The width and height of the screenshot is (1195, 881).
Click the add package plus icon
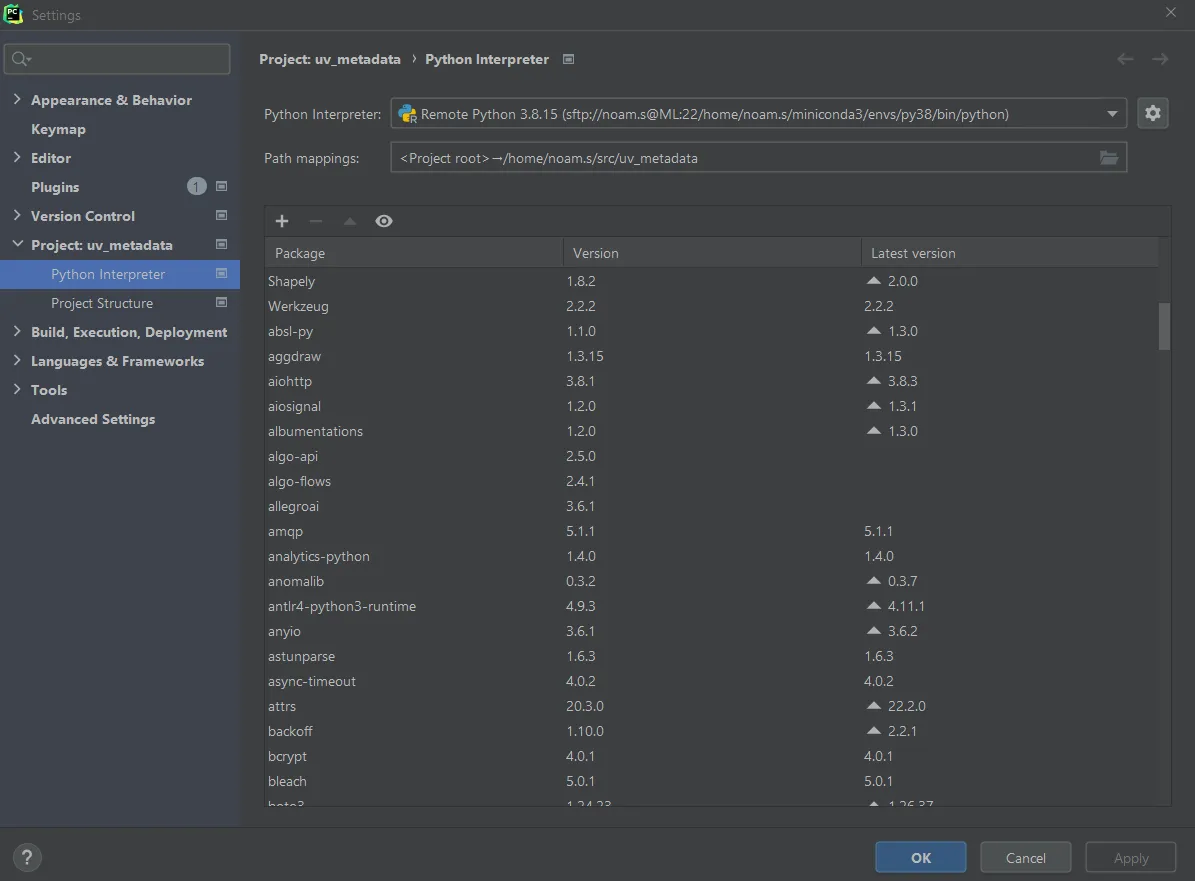pos(282,221)
